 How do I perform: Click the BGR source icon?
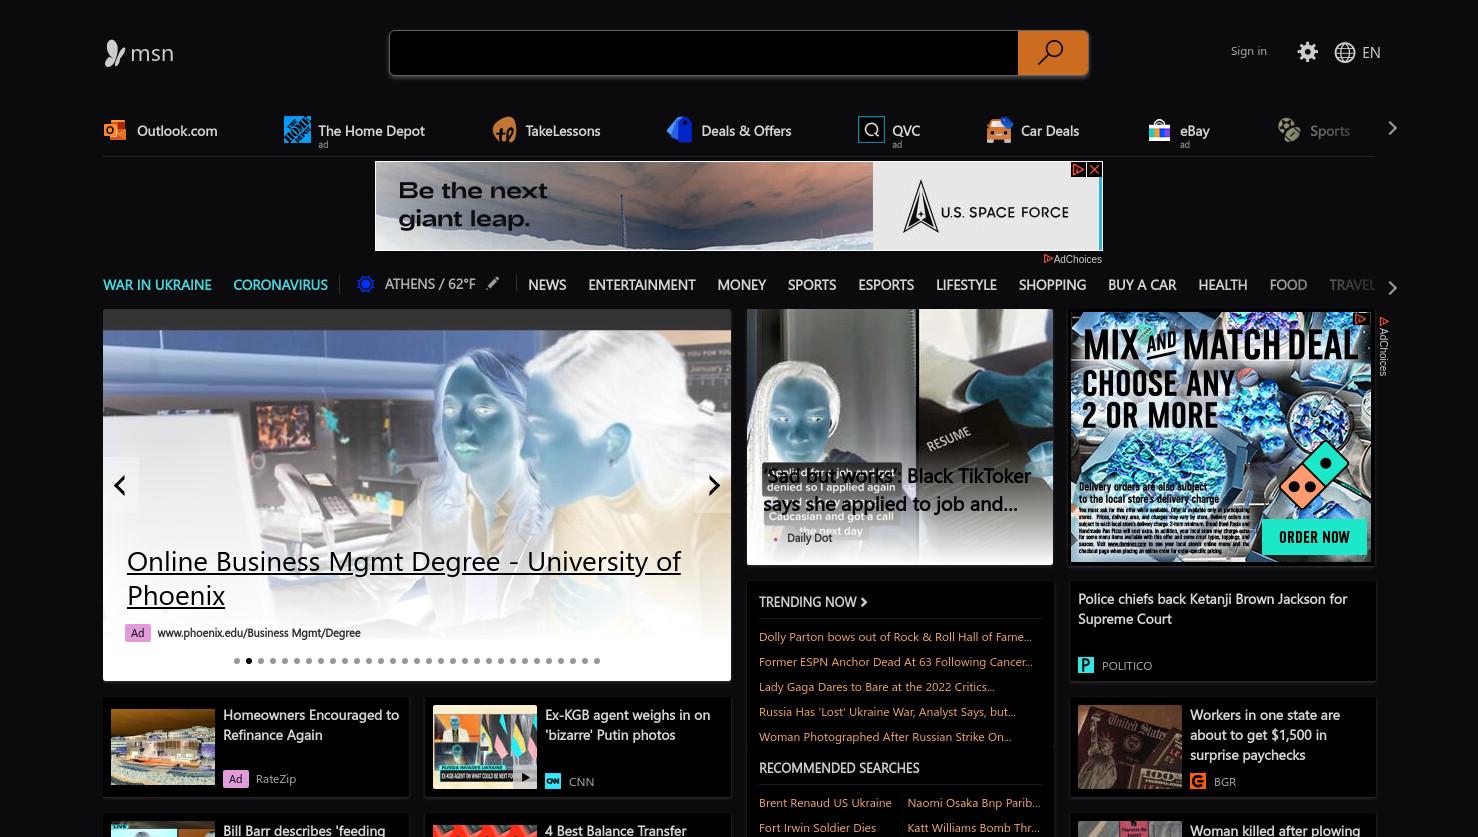click(1198, 781)
